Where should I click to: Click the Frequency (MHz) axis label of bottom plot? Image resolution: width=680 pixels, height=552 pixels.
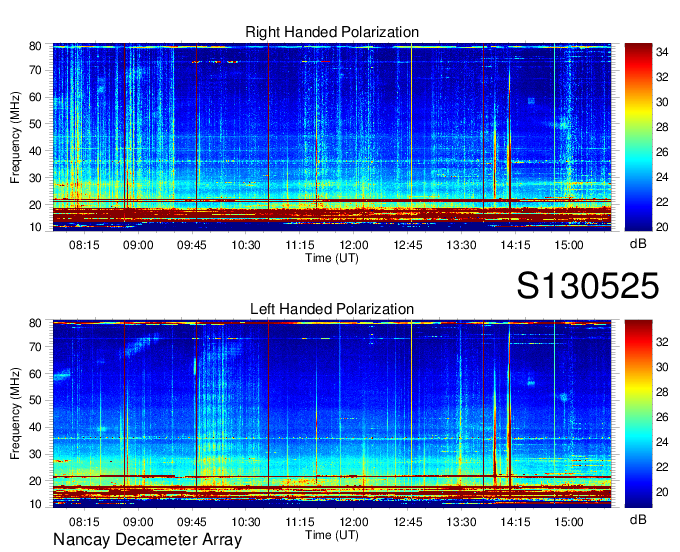point(15,414)
